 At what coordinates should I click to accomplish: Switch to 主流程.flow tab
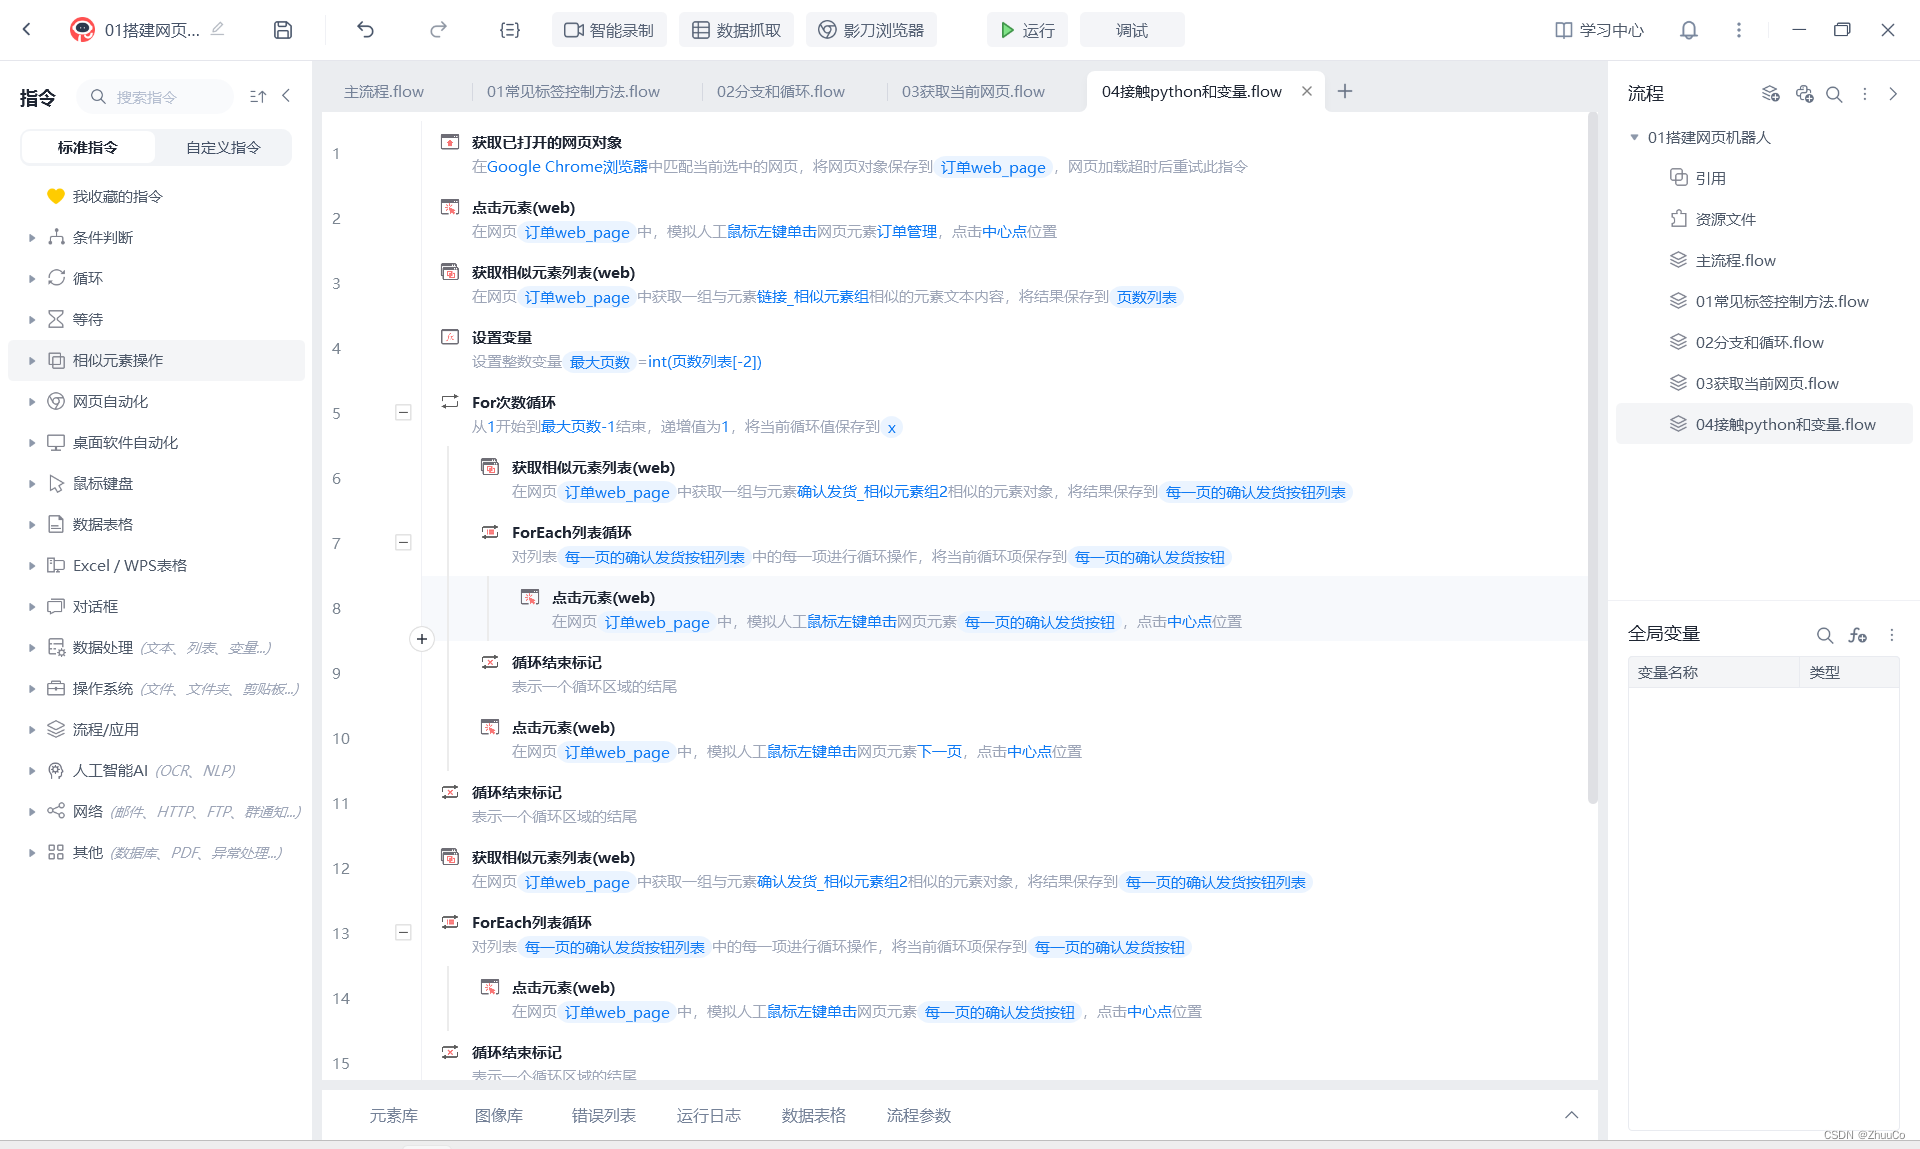point(384,91)
